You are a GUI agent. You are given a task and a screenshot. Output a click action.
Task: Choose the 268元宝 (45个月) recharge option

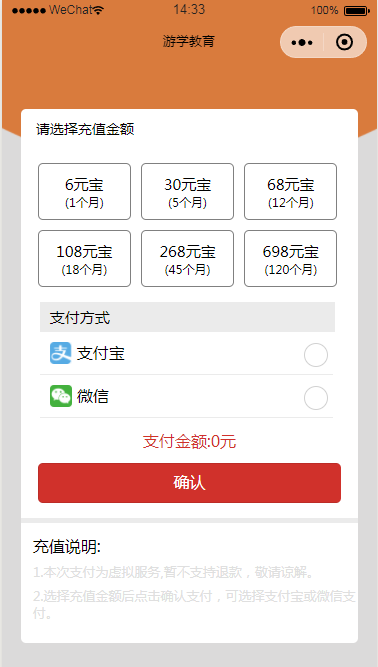tap(188, 259)
